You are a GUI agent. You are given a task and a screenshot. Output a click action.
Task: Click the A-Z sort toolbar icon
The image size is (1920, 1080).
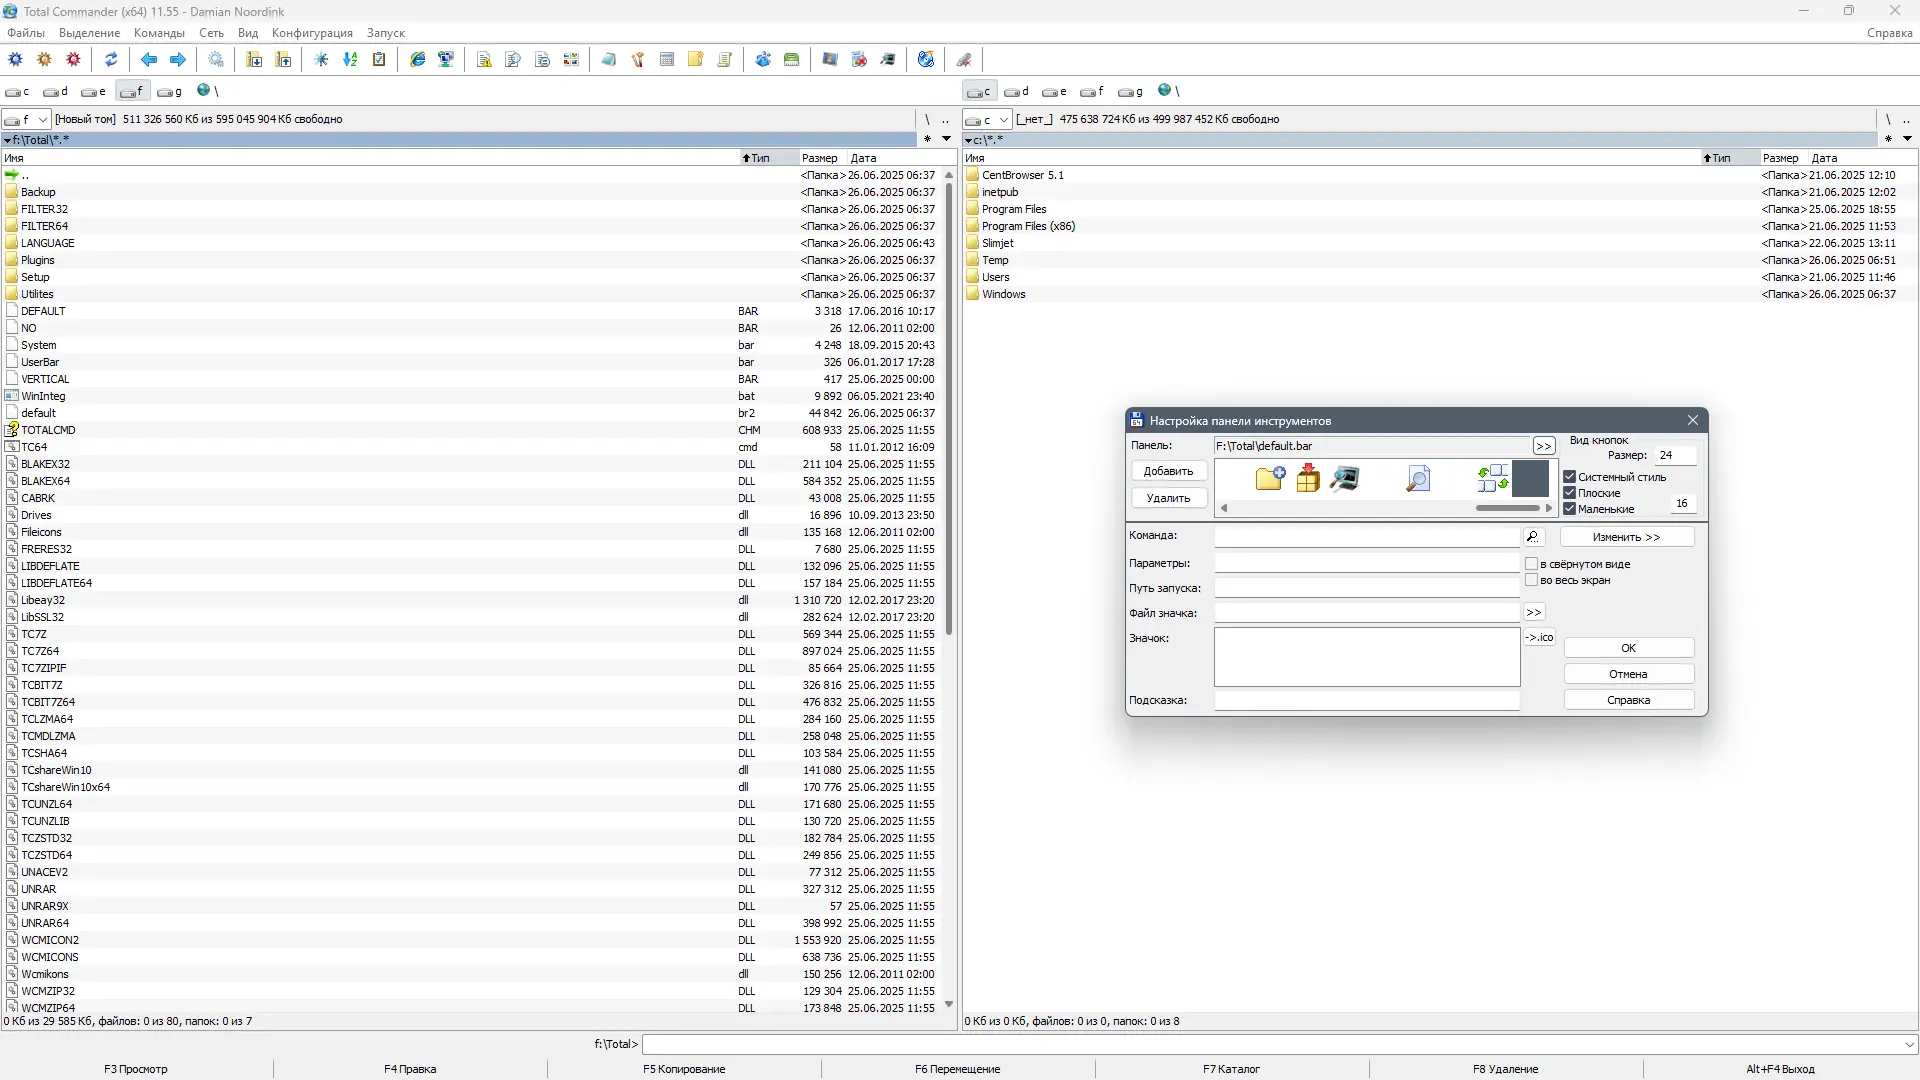[x=350, y=60]
